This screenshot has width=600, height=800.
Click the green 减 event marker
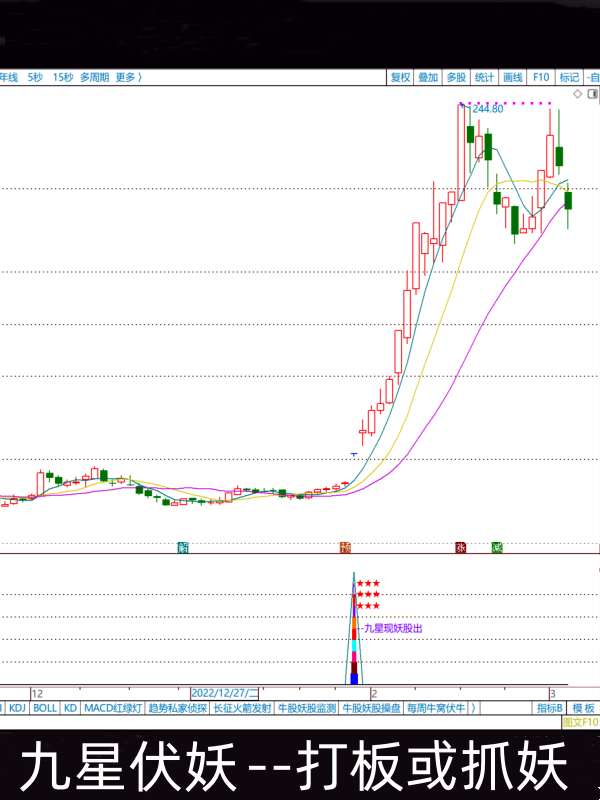497,547
